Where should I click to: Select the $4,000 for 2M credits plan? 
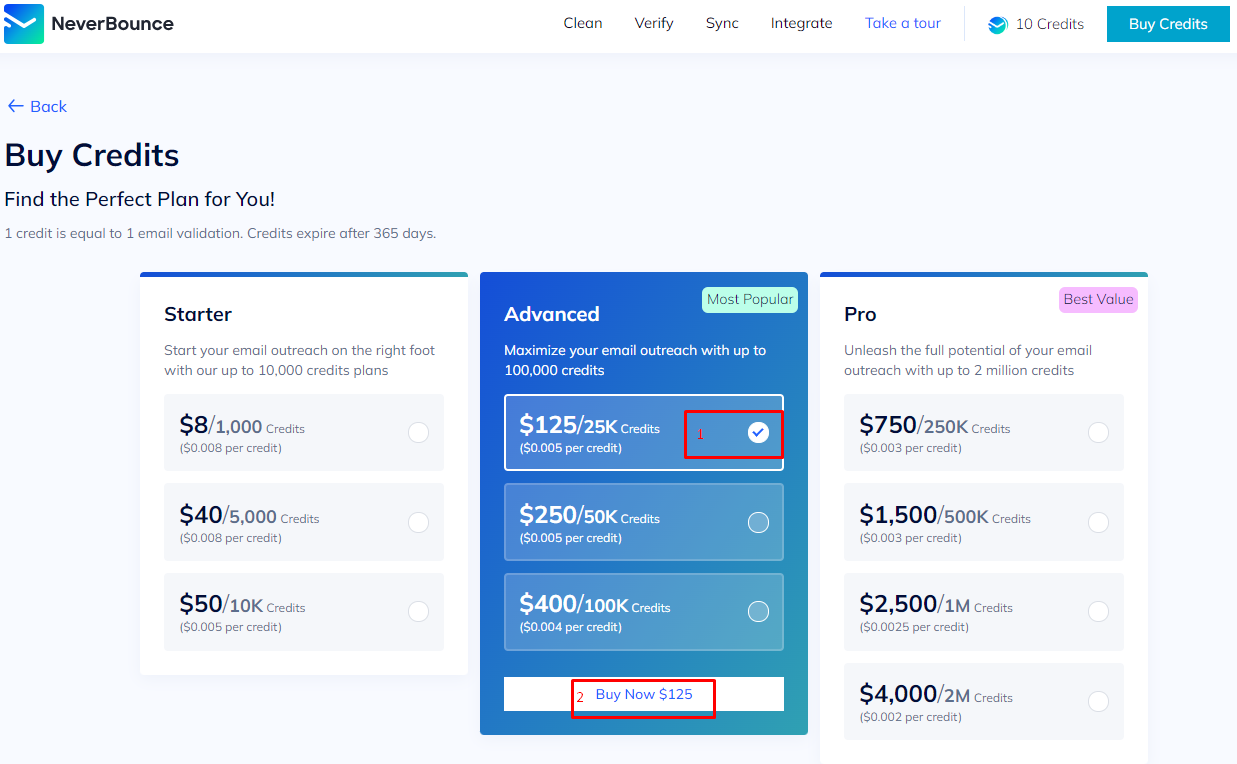1098,701
